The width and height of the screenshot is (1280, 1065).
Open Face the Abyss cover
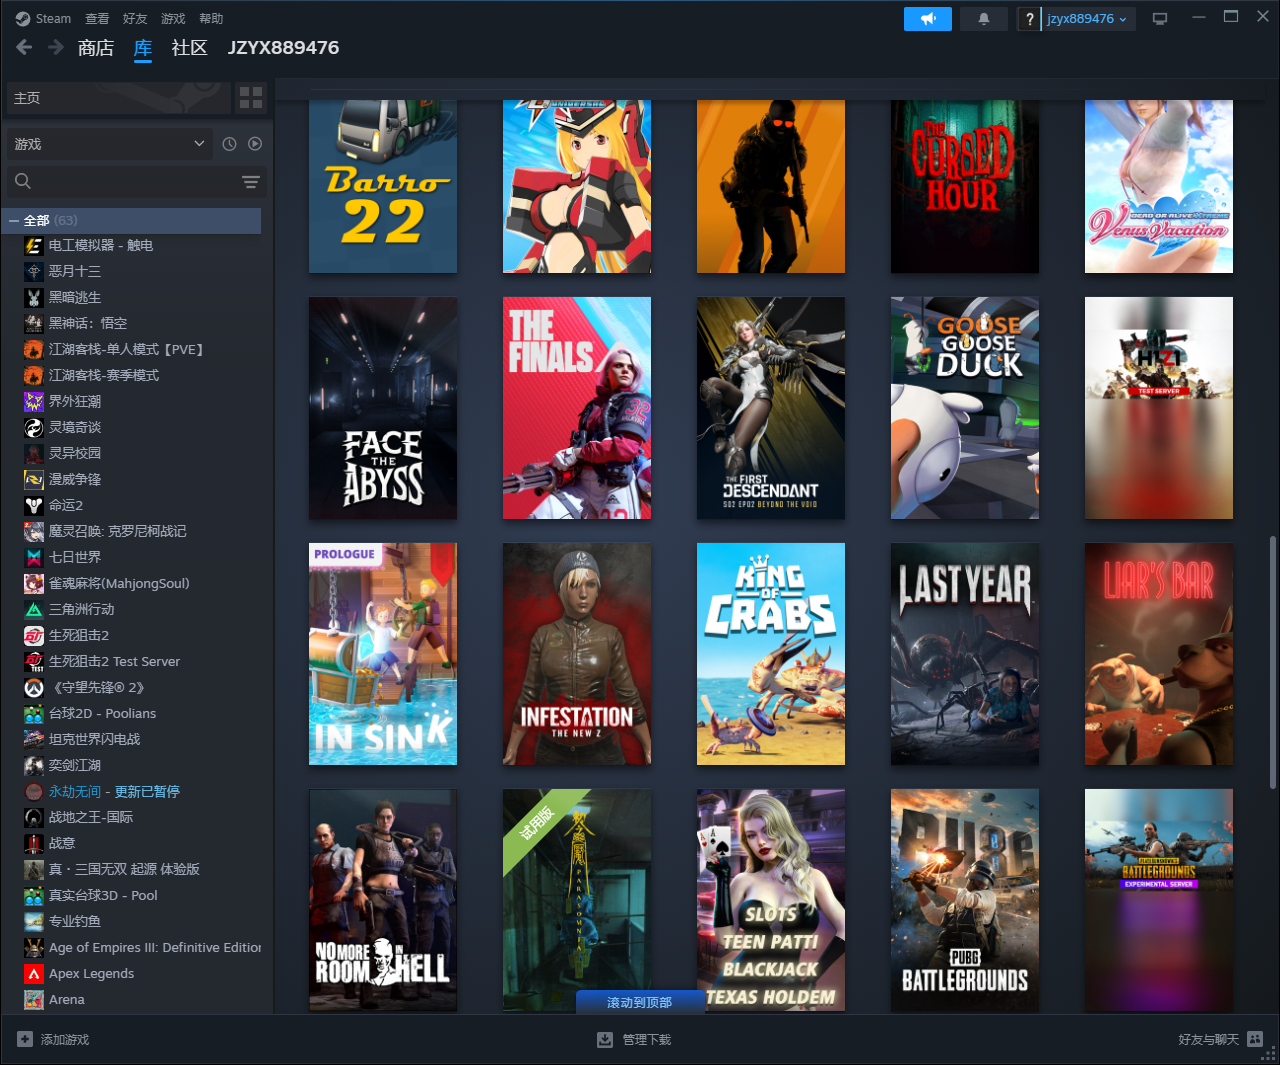coord(383,408)
